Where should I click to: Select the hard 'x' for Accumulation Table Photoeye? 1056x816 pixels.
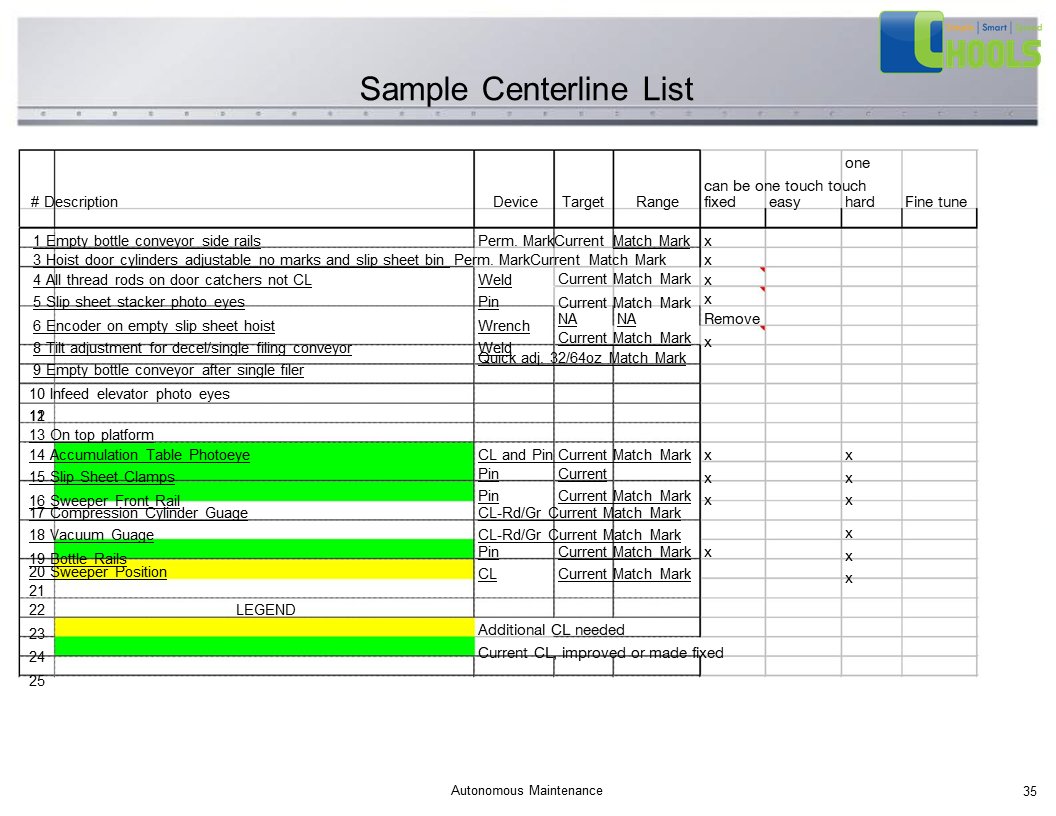[x=849, y=455]
